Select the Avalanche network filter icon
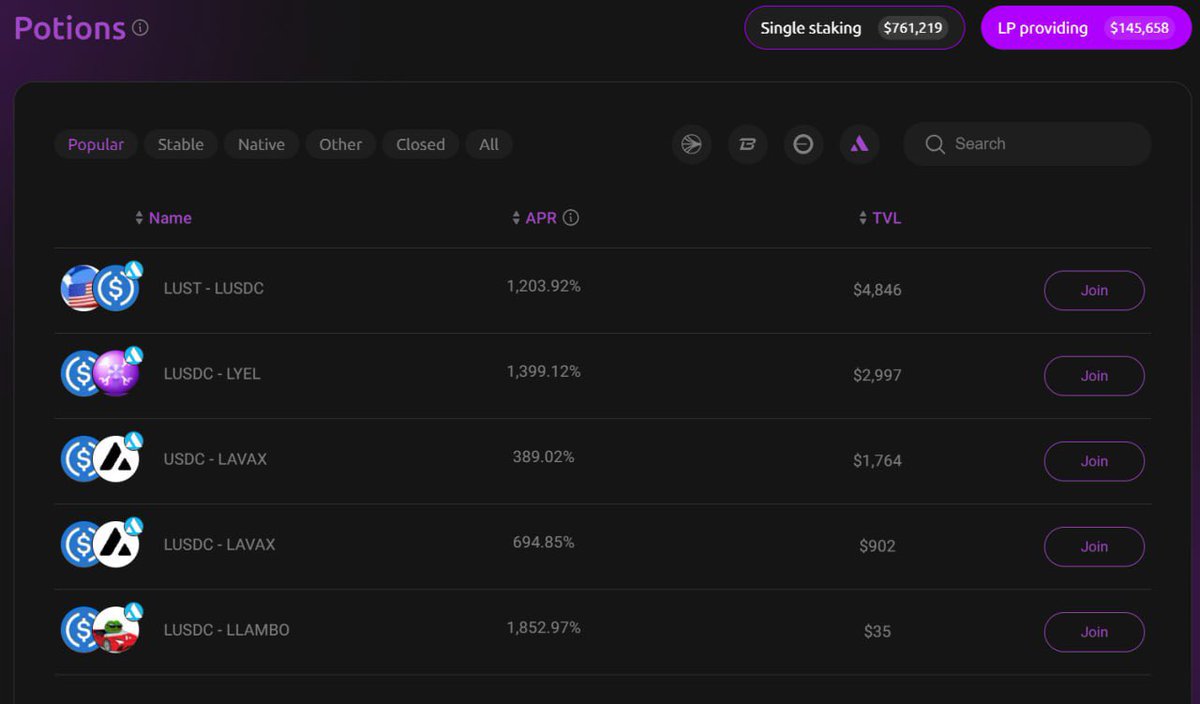This screenshot has height=704, width=1200. pos(859,144)
